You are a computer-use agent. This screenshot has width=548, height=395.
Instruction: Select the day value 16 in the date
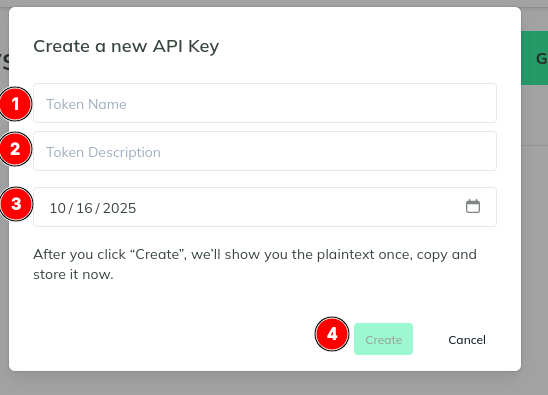pos(84,208)
